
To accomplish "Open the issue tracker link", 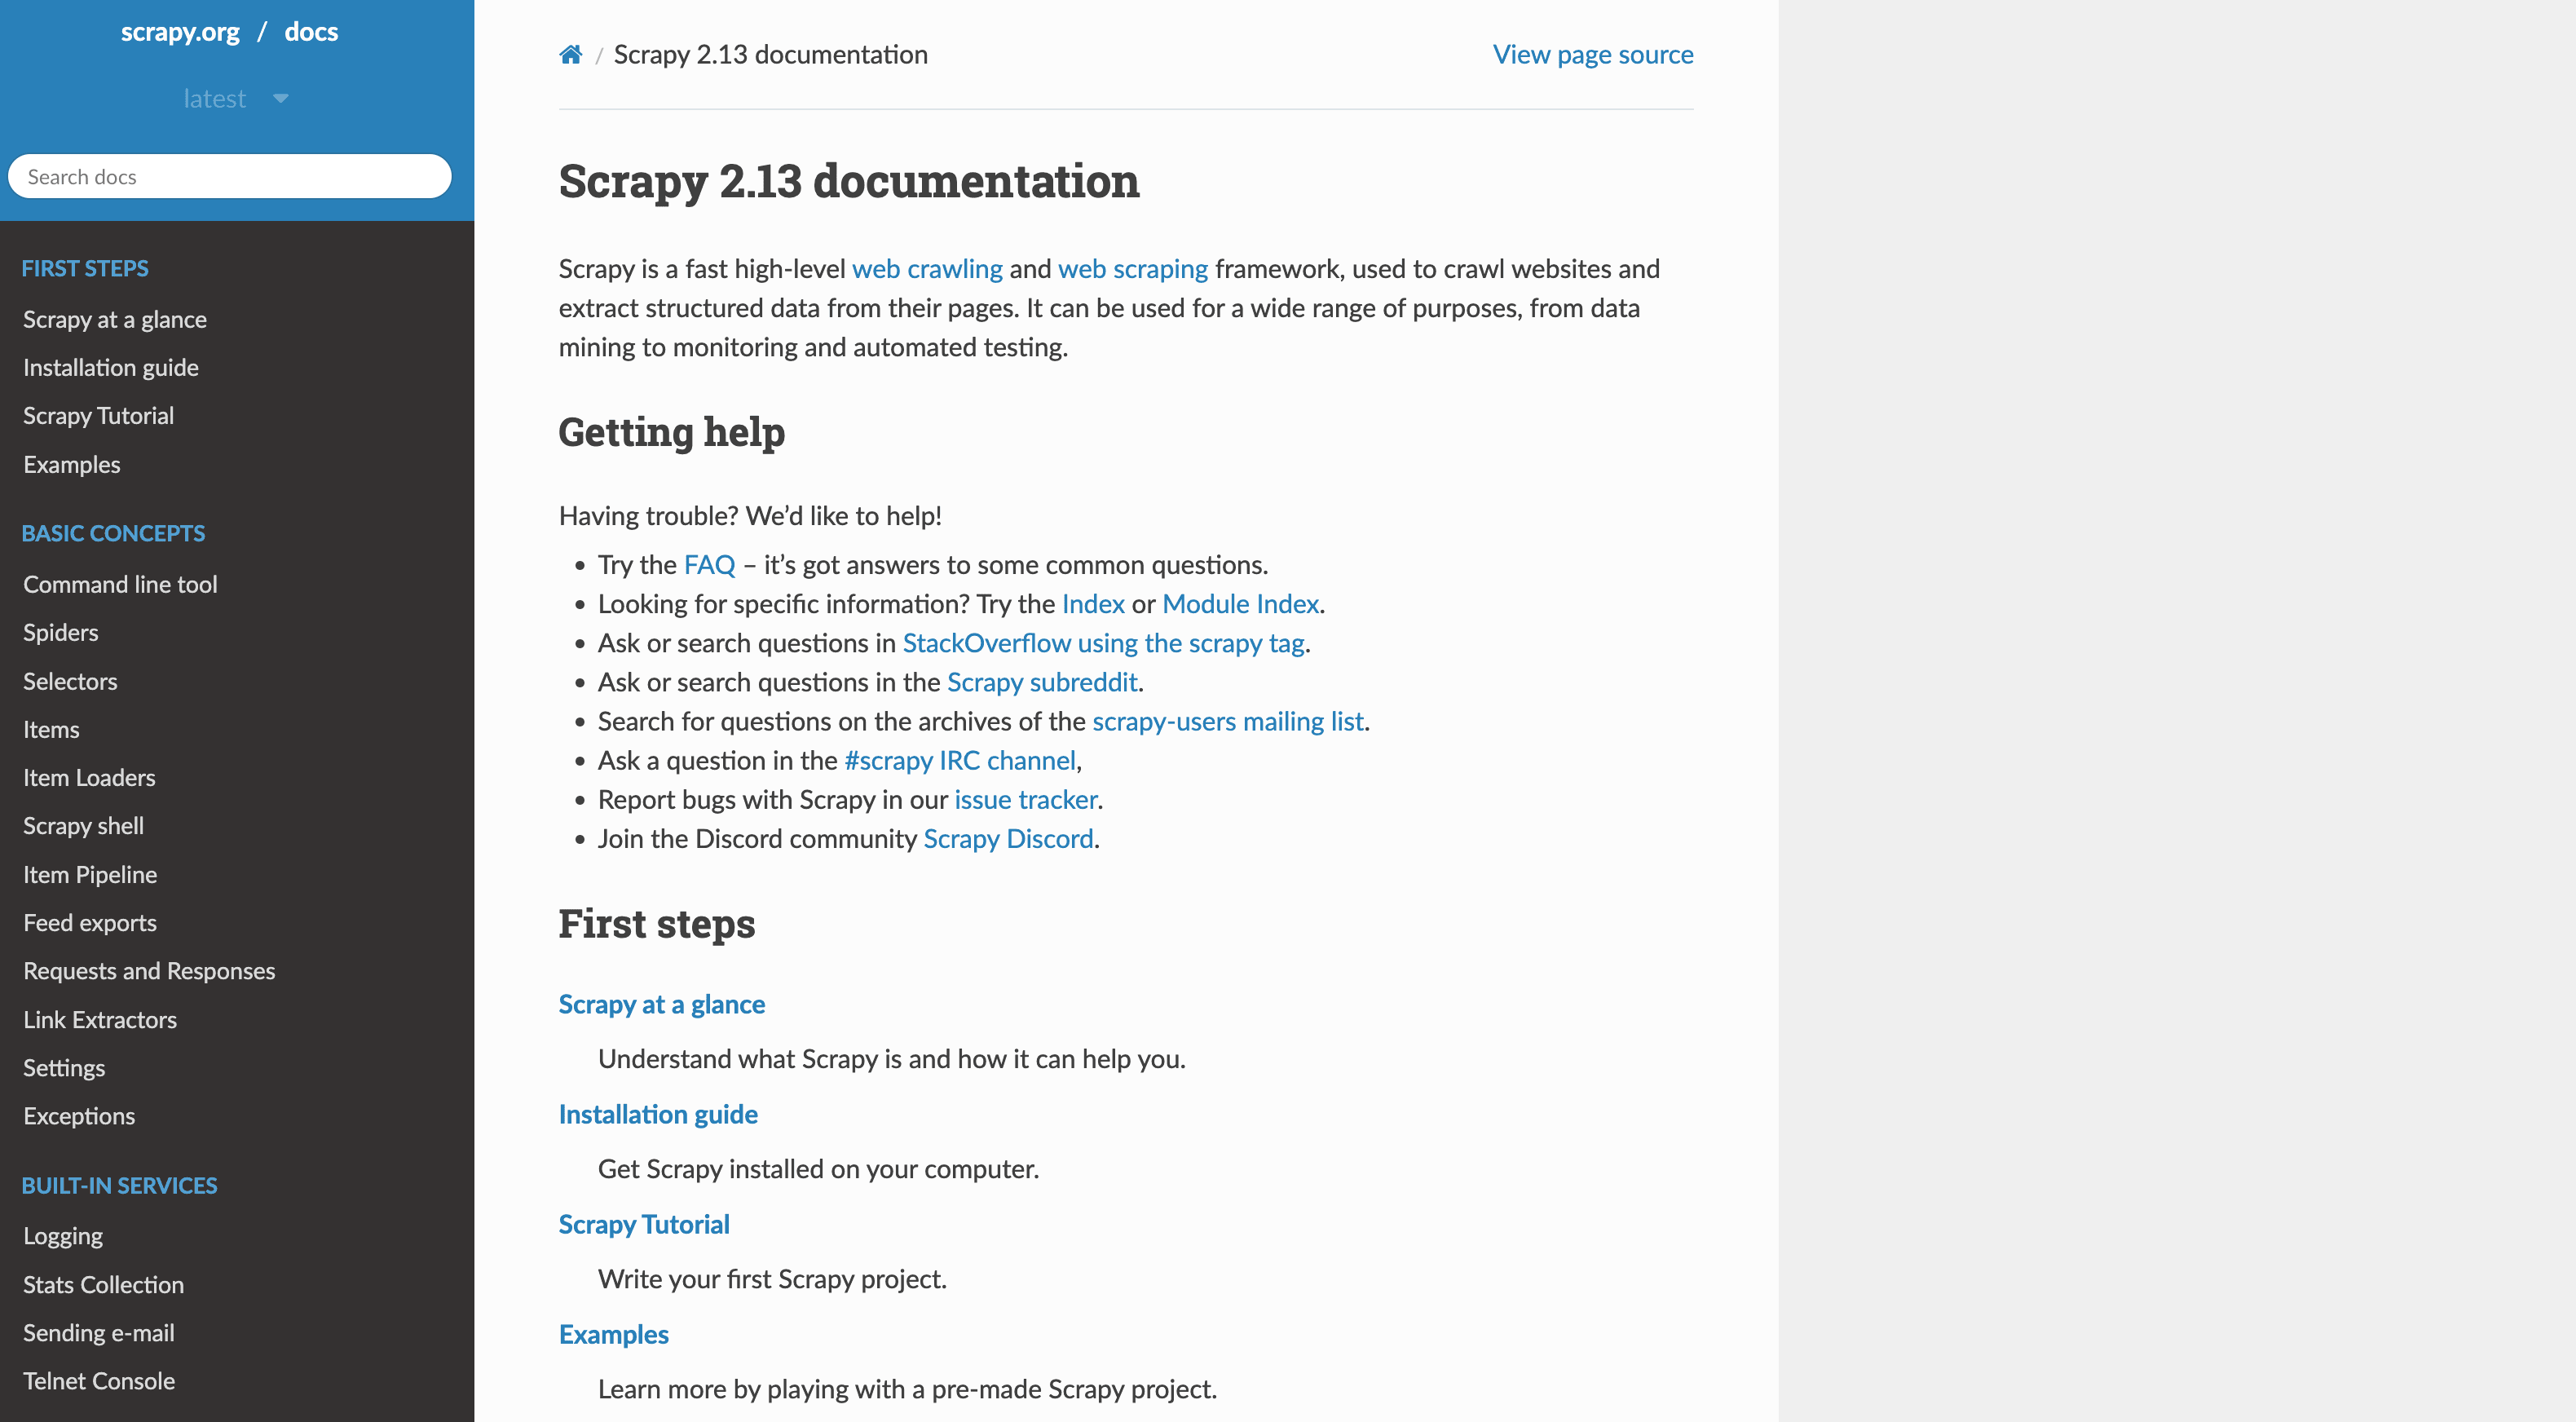I will pyautogui.click(x=1026, y=798).
